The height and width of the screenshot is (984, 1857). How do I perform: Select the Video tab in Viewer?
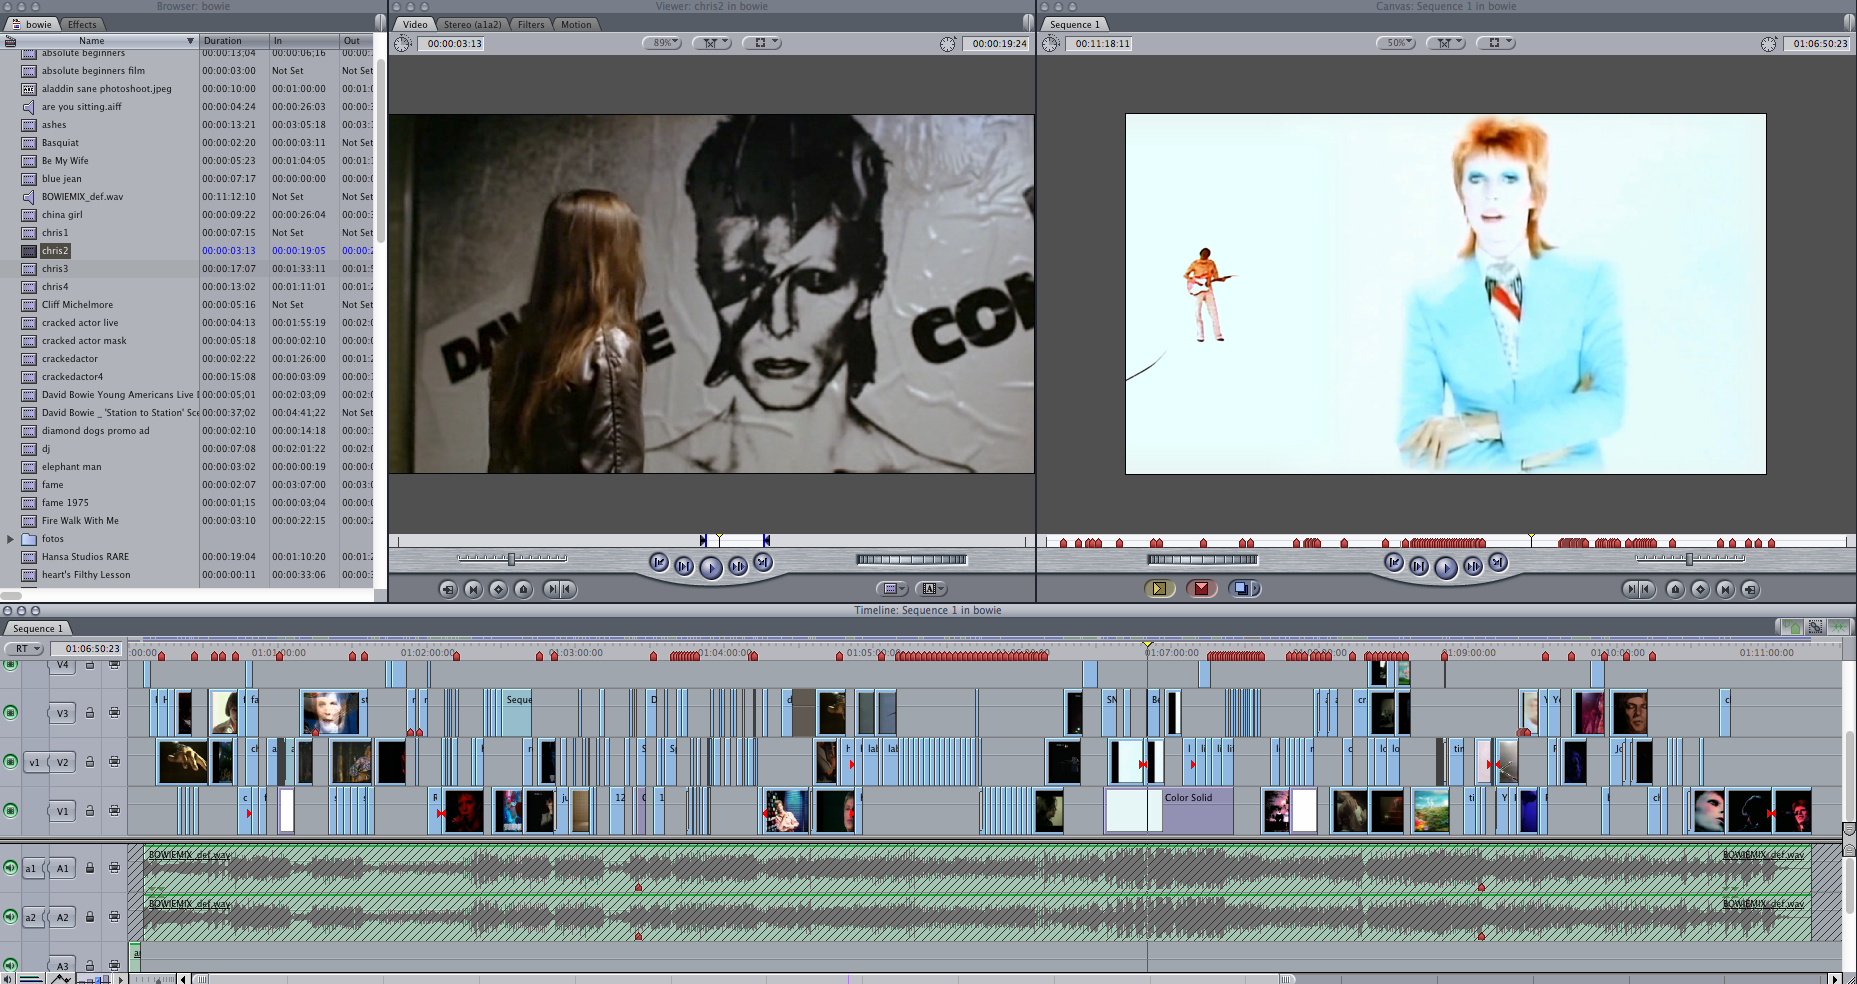(x=415, y=24)
